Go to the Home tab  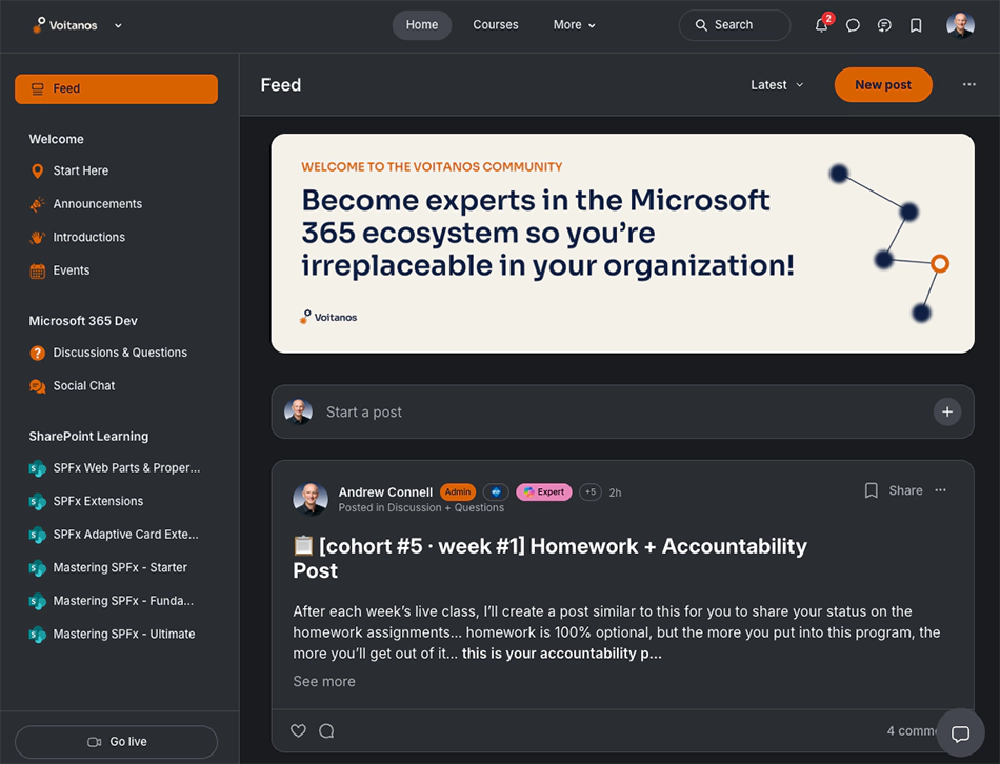[422, 25]
